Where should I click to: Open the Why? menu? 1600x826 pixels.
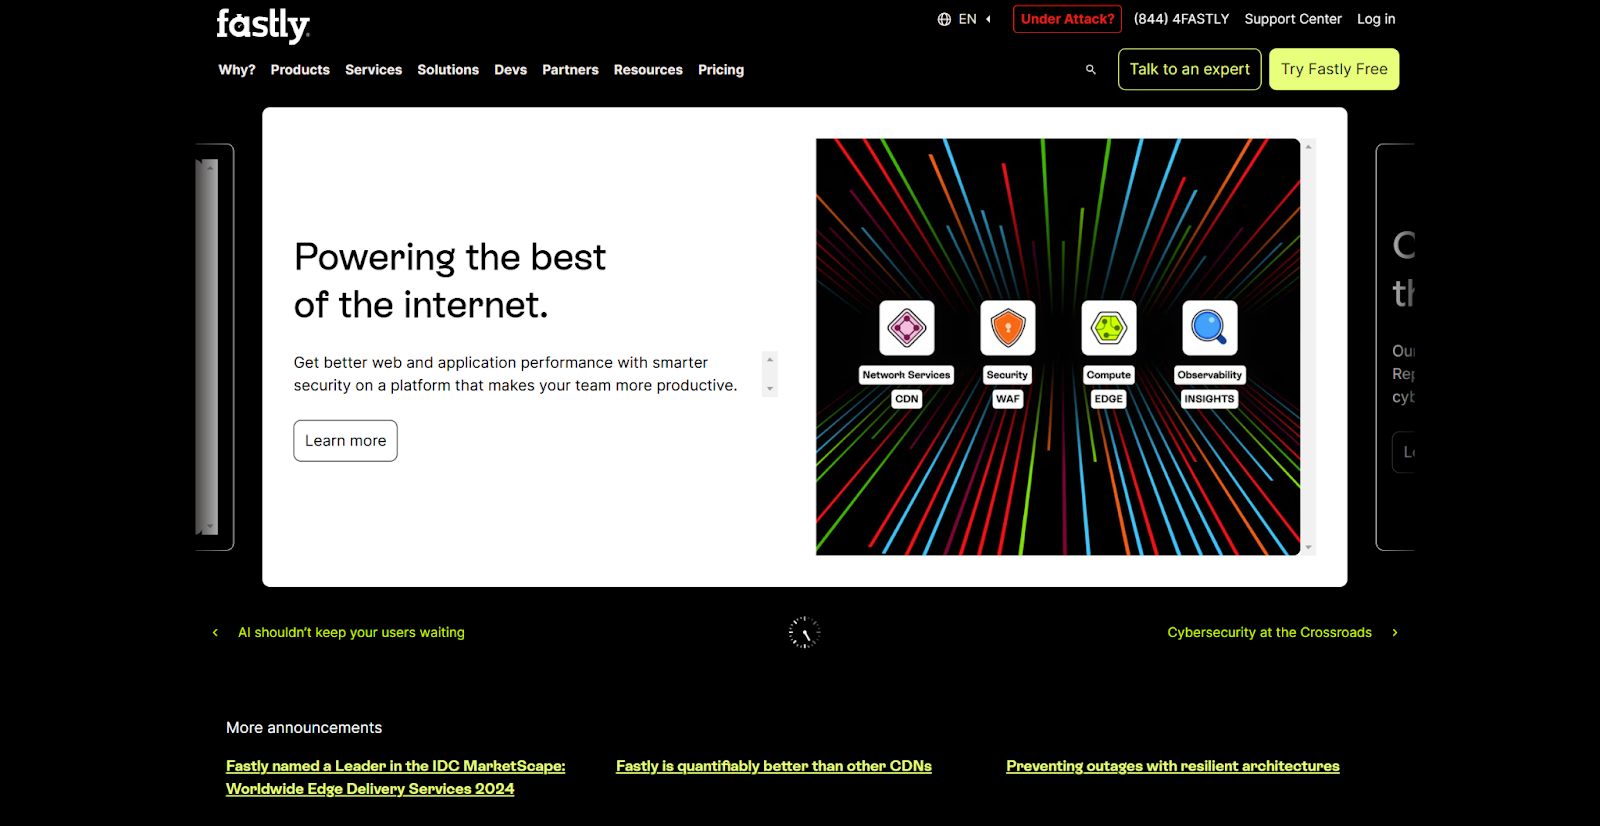(237, 70)
